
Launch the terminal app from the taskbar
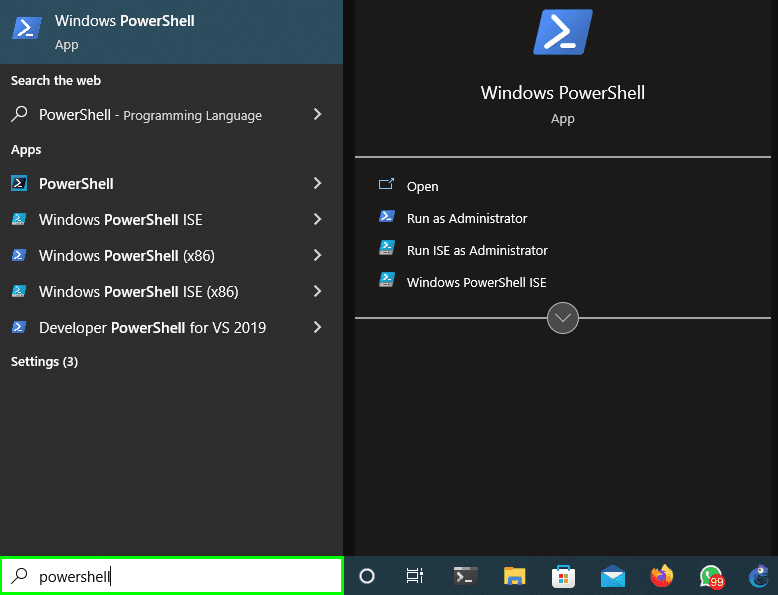(x=465, y=576)
